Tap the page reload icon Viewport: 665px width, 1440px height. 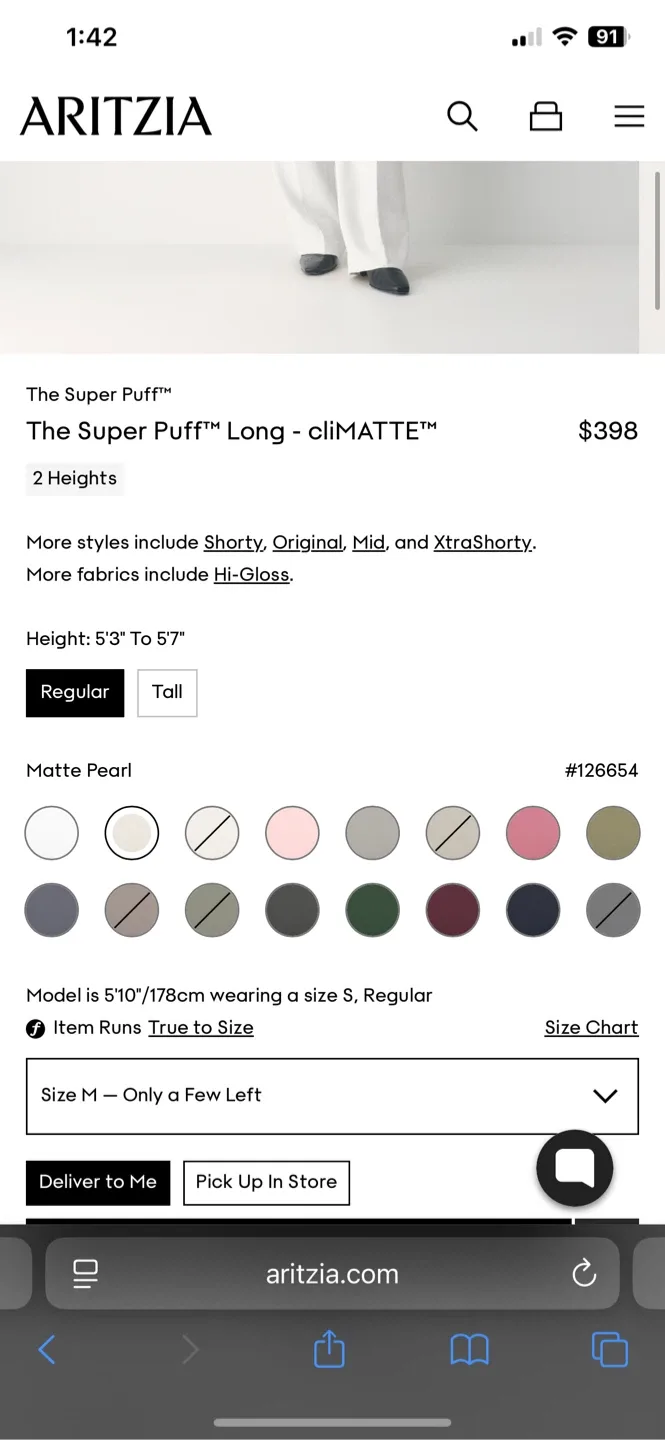click(584, 1273)
